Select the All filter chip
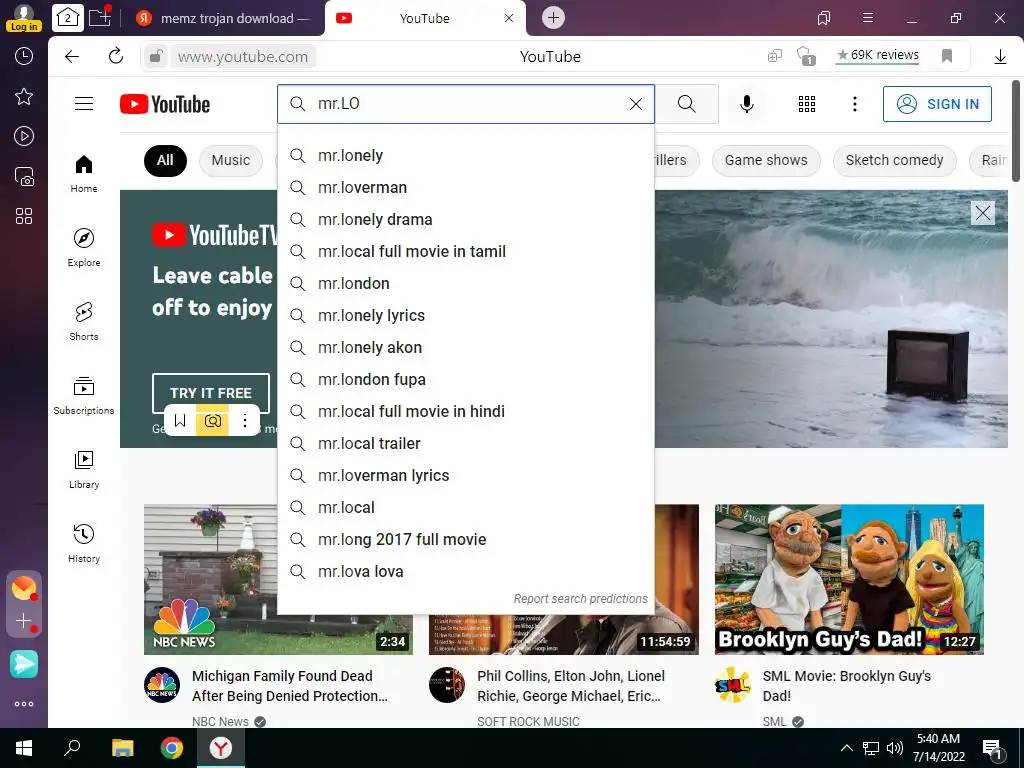Viewport: 1024px width, 768px height. (165, 161)
